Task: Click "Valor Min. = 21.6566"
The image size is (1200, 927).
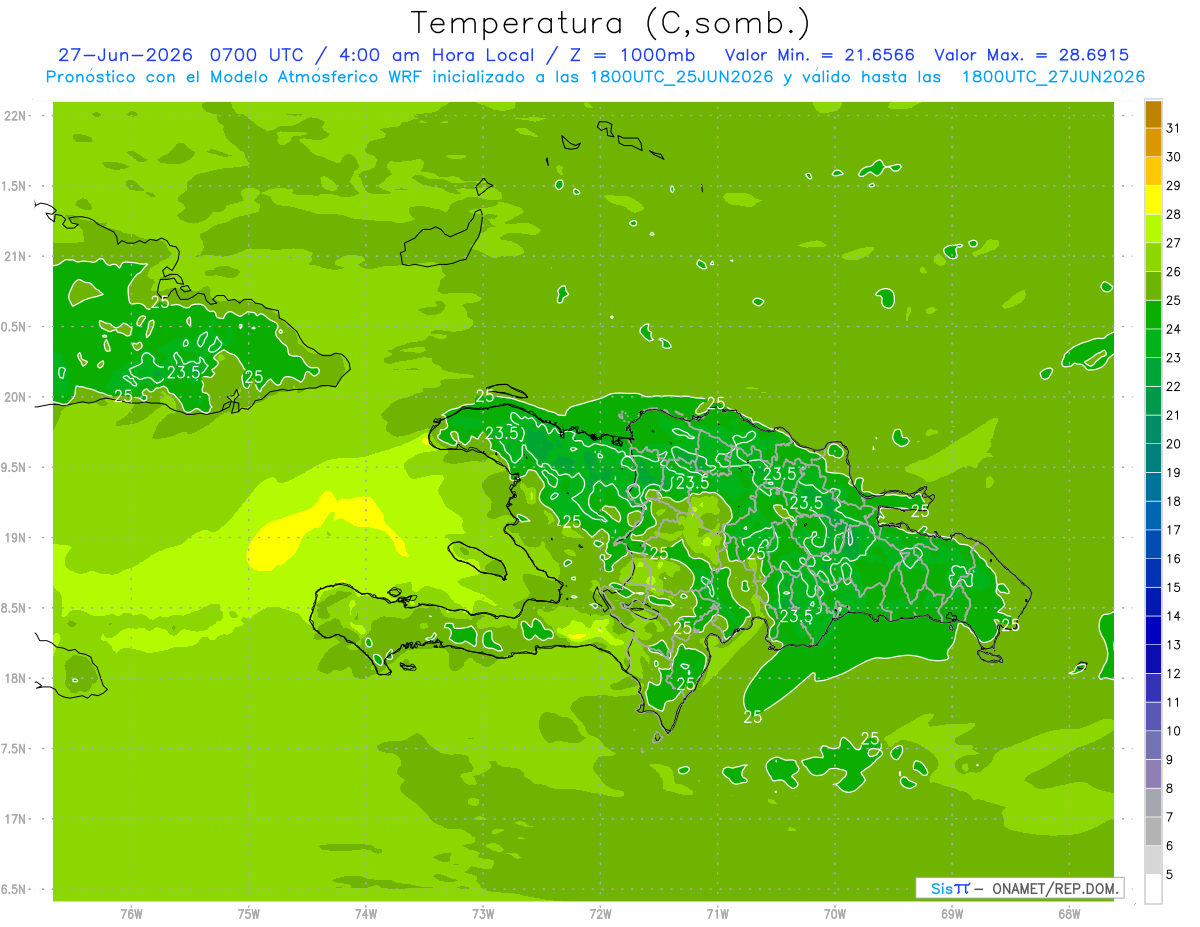Action: point(819,55)
